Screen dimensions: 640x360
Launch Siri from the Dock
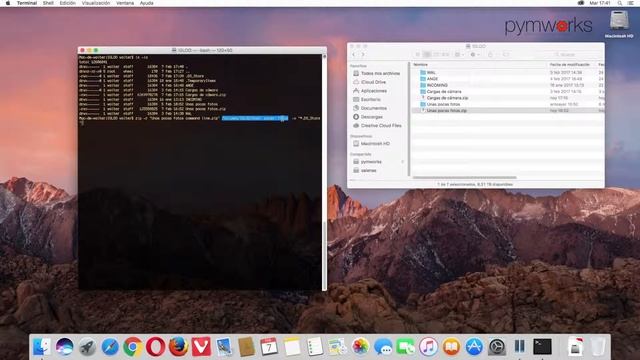tap(64, 347)
